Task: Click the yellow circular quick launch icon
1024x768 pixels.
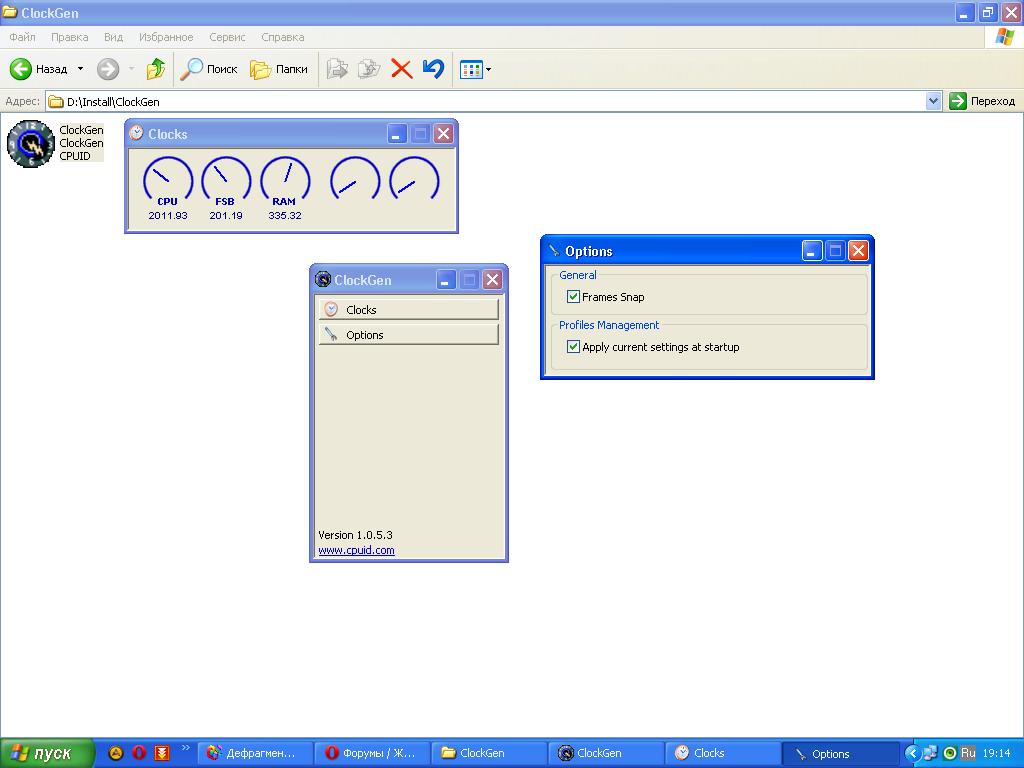Action: point(116,753)
